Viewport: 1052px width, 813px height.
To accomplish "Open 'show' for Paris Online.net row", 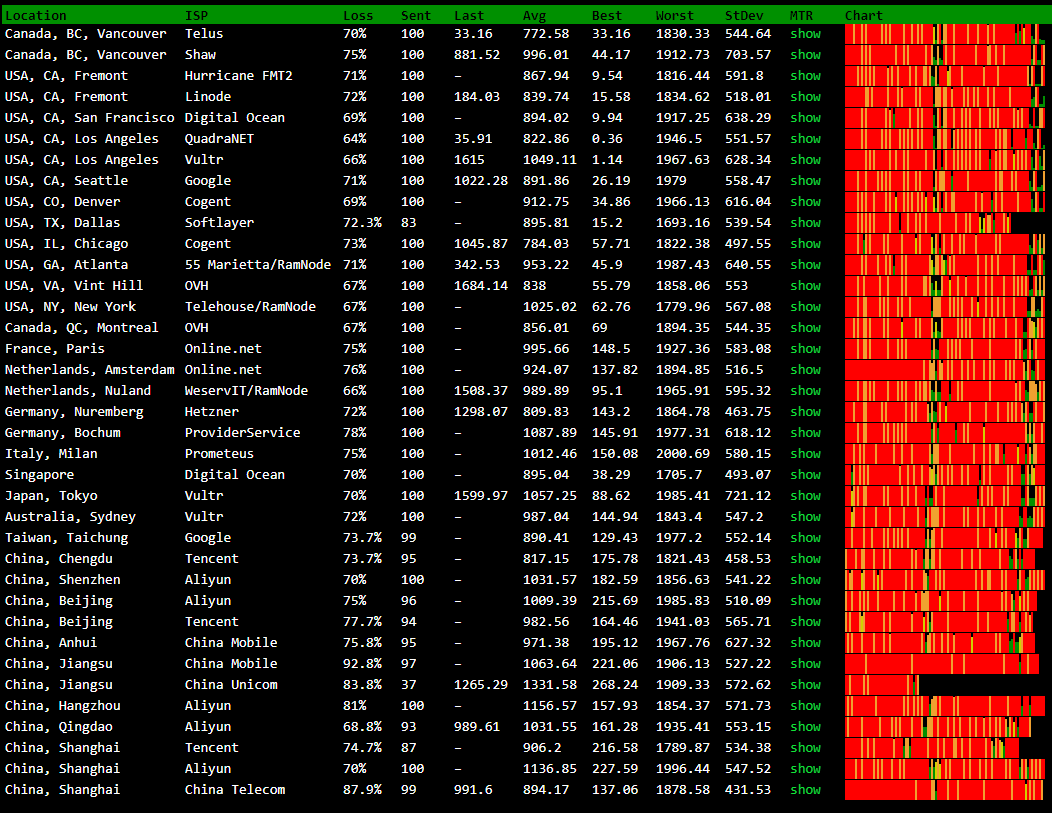I will [x=805, y=349].
